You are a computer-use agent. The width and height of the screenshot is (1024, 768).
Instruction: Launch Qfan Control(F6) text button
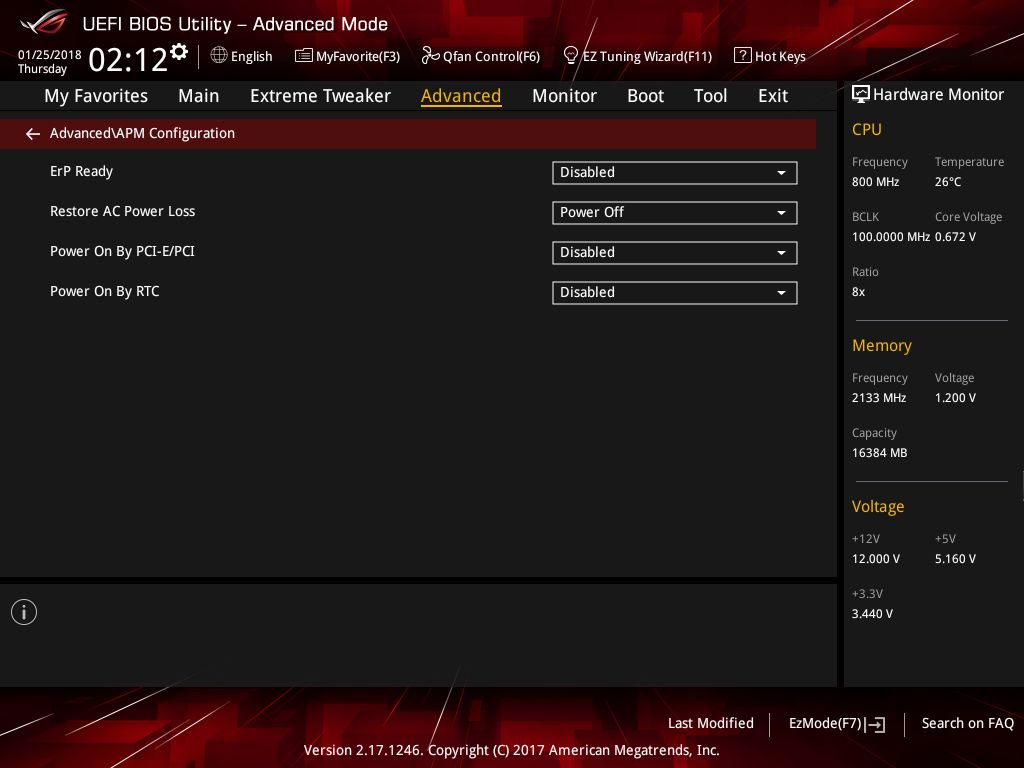(x=491, y=57)
